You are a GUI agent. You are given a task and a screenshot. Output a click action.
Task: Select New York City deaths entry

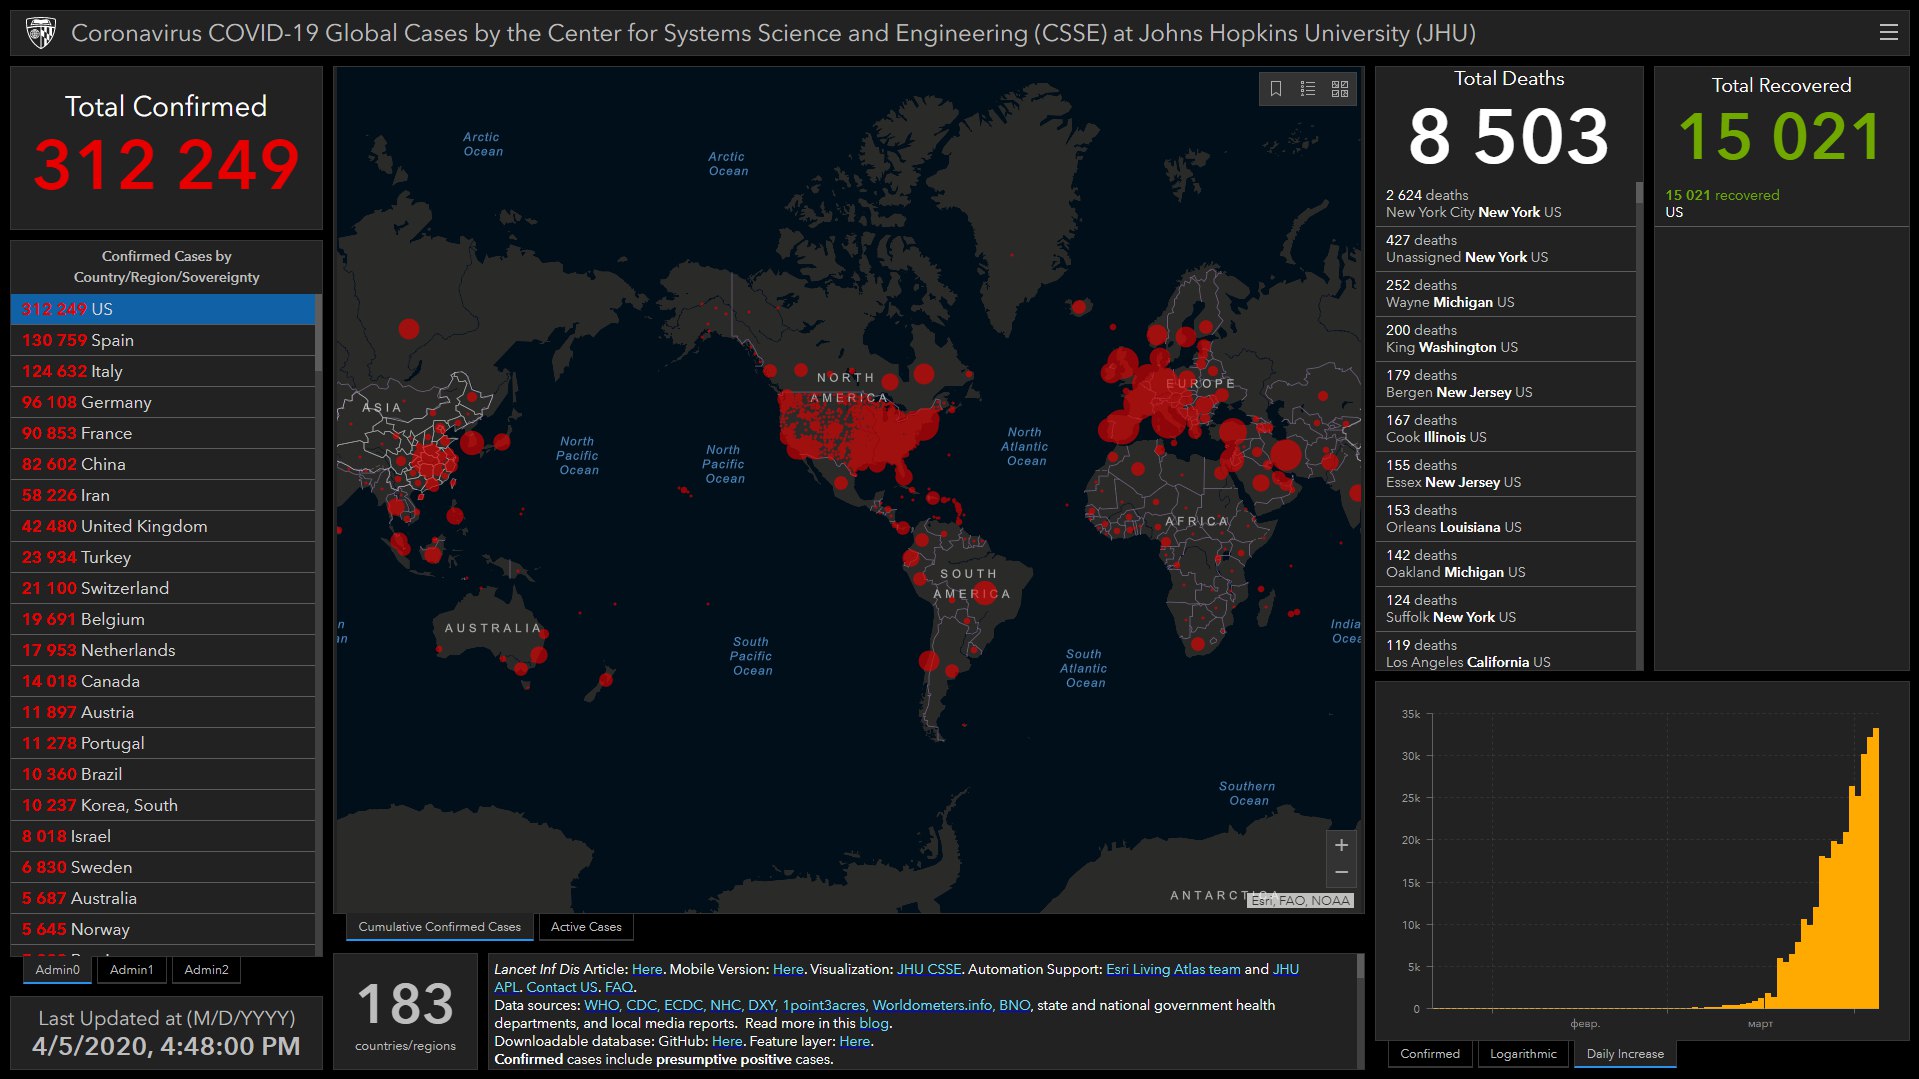tap(1507, 204)
